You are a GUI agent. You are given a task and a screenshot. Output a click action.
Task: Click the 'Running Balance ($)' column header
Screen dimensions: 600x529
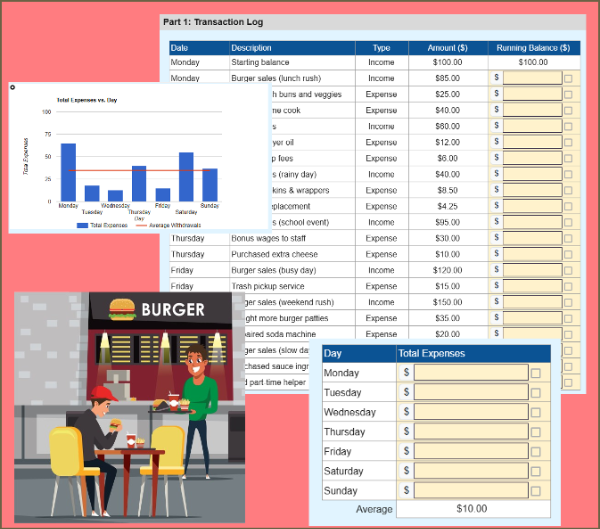[x=533, y=48]
